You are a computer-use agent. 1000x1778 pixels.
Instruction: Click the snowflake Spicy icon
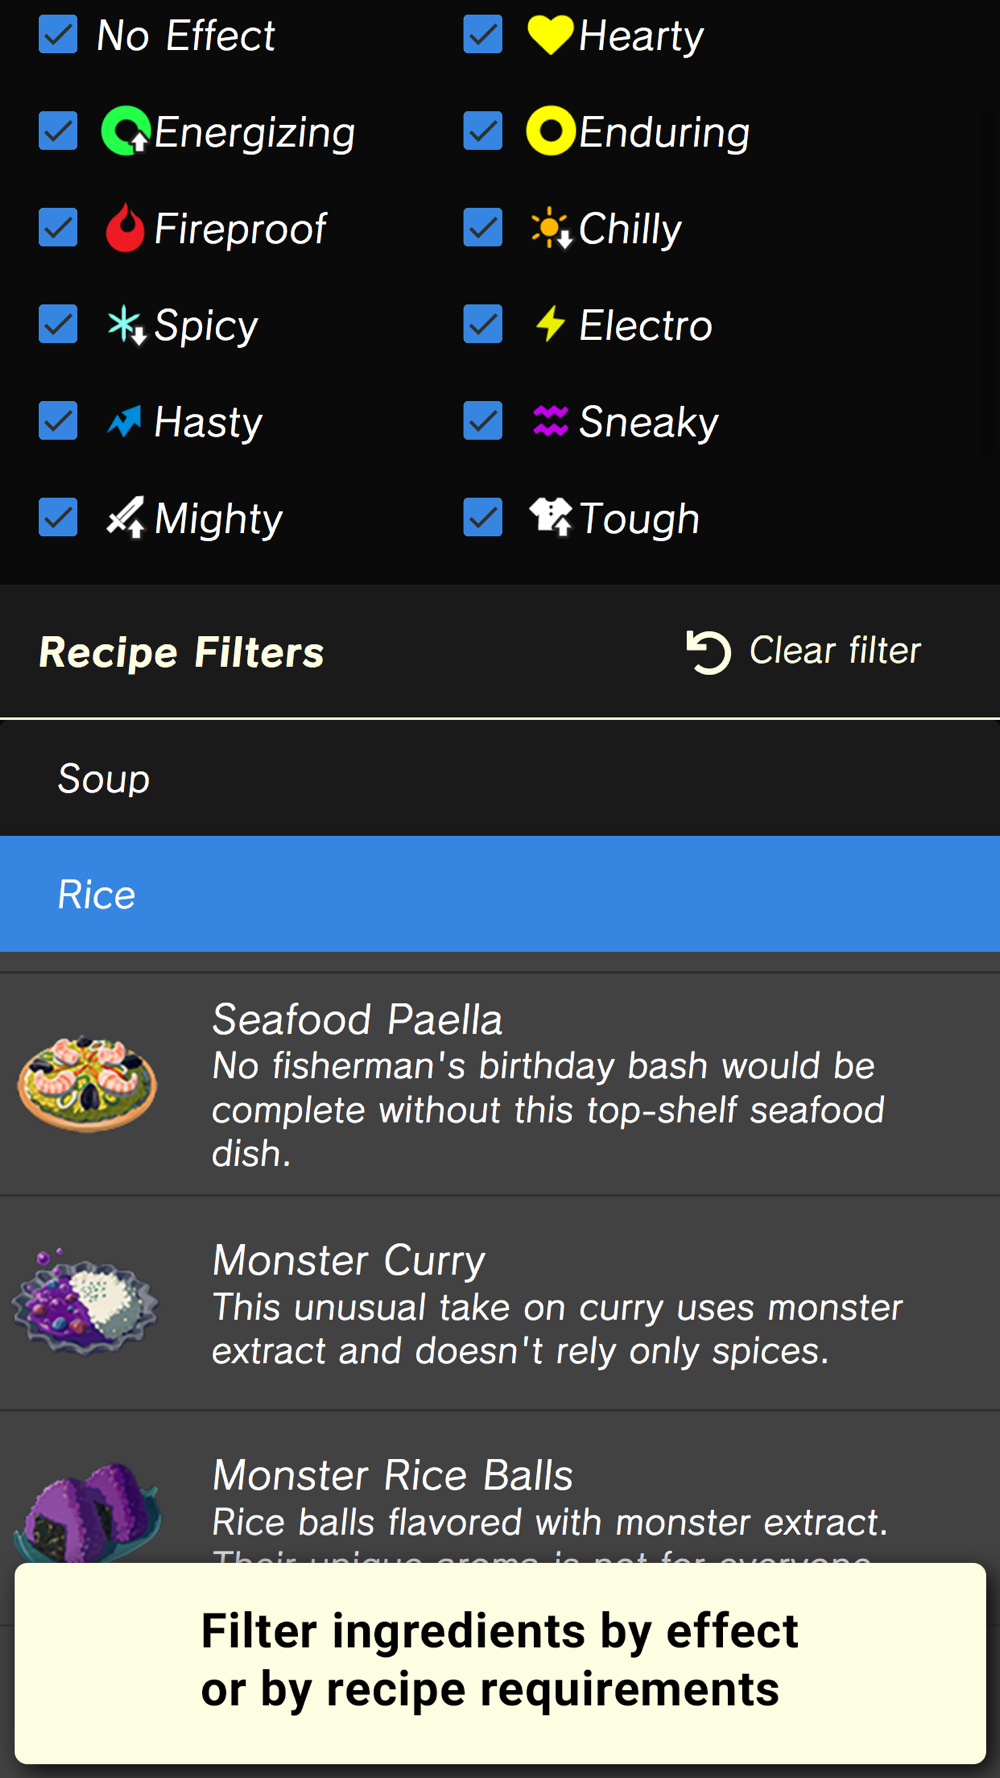click(x=126, y=325)
